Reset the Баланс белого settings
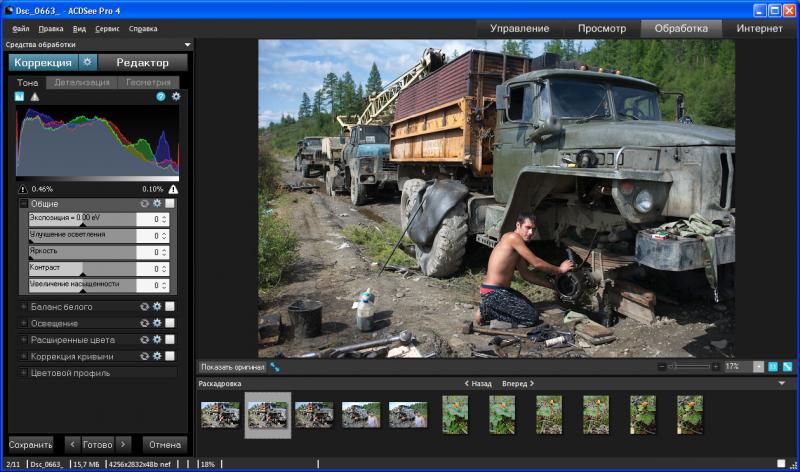Viewport: 800px width, 472px height. click(x=145, y=307)
